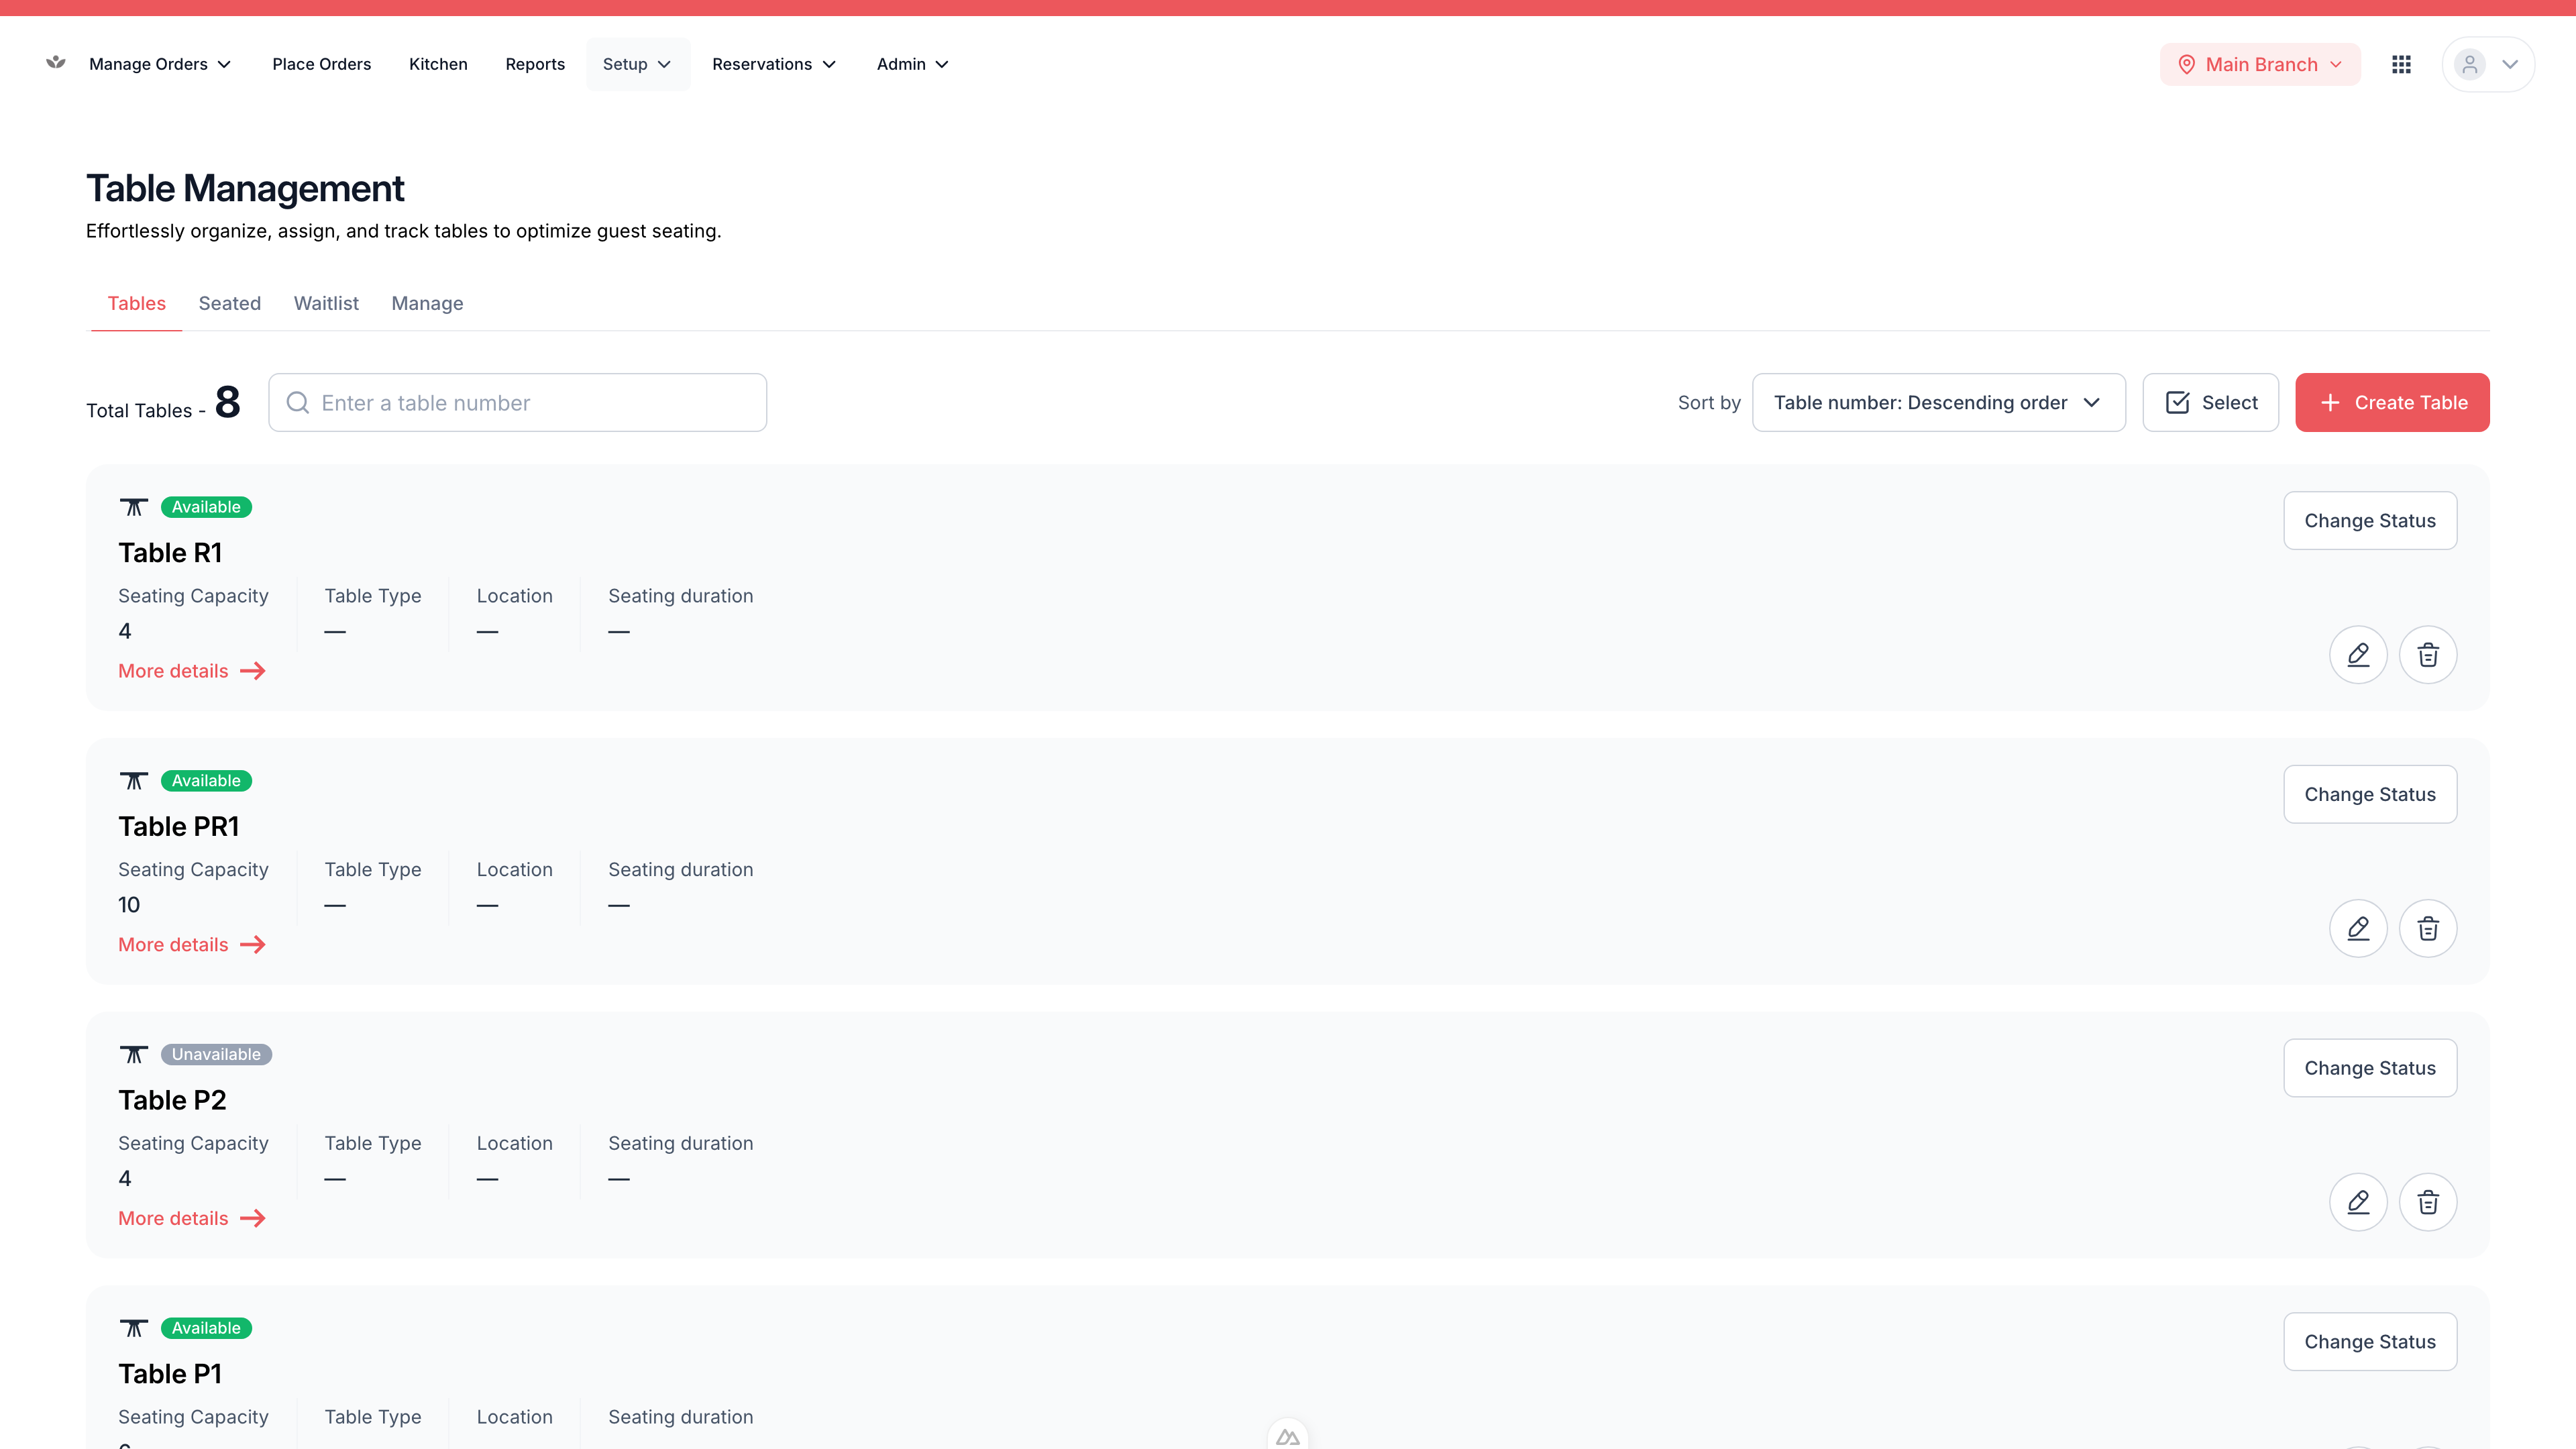The image size is (2576, 1449).
Task: Open More details for Table R1
Action: pyautogui.click(x=192, y=671)
